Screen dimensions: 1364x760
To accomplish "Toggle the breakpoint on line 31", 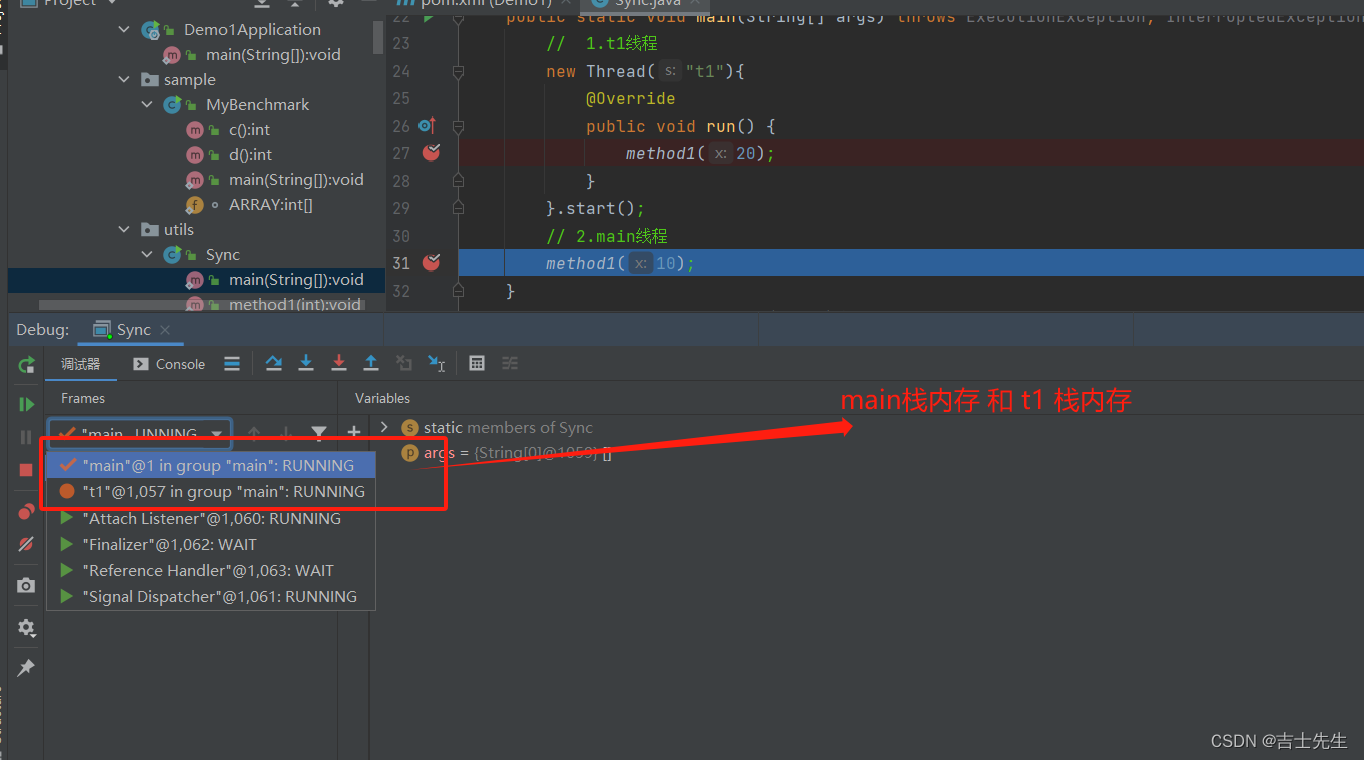I will point(432,263).
